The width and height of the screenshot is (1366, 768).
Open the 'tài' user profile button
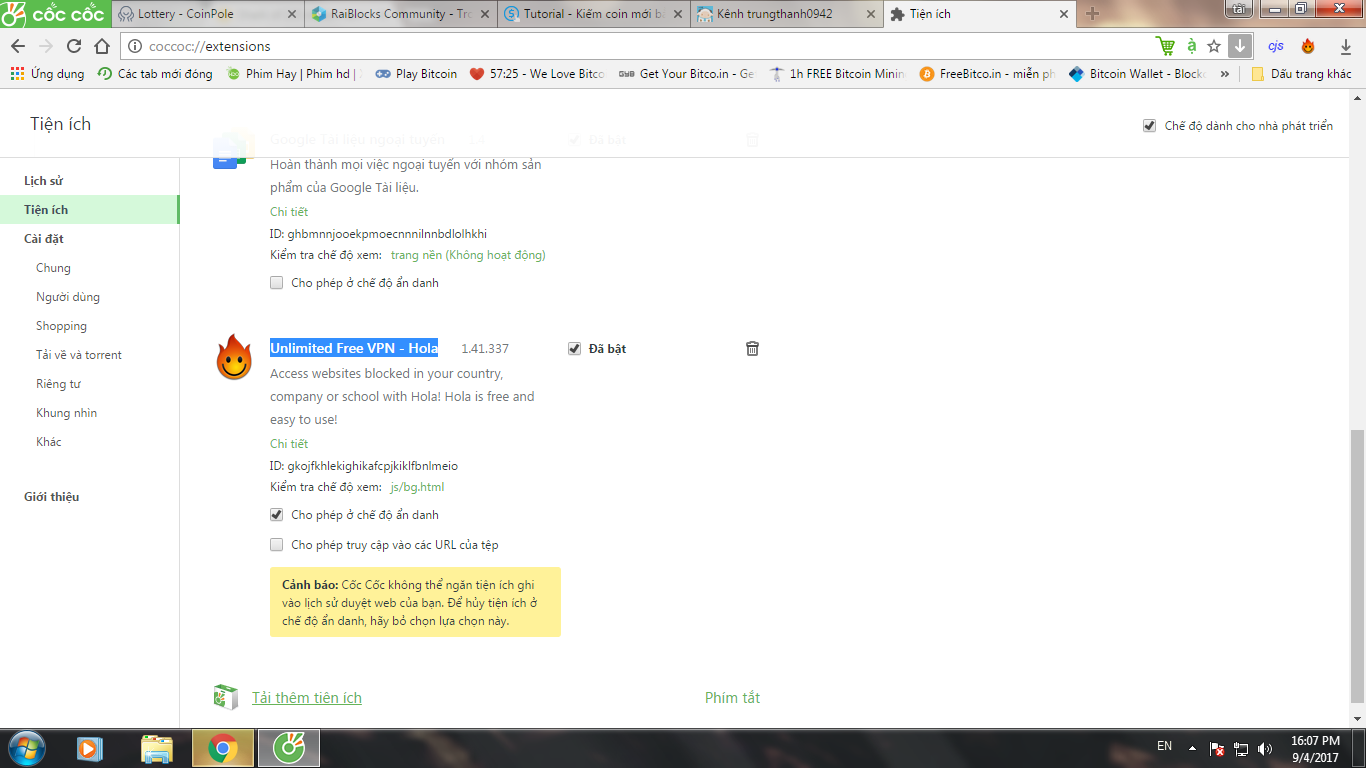pyautogui.click(x=1240, y=8)
